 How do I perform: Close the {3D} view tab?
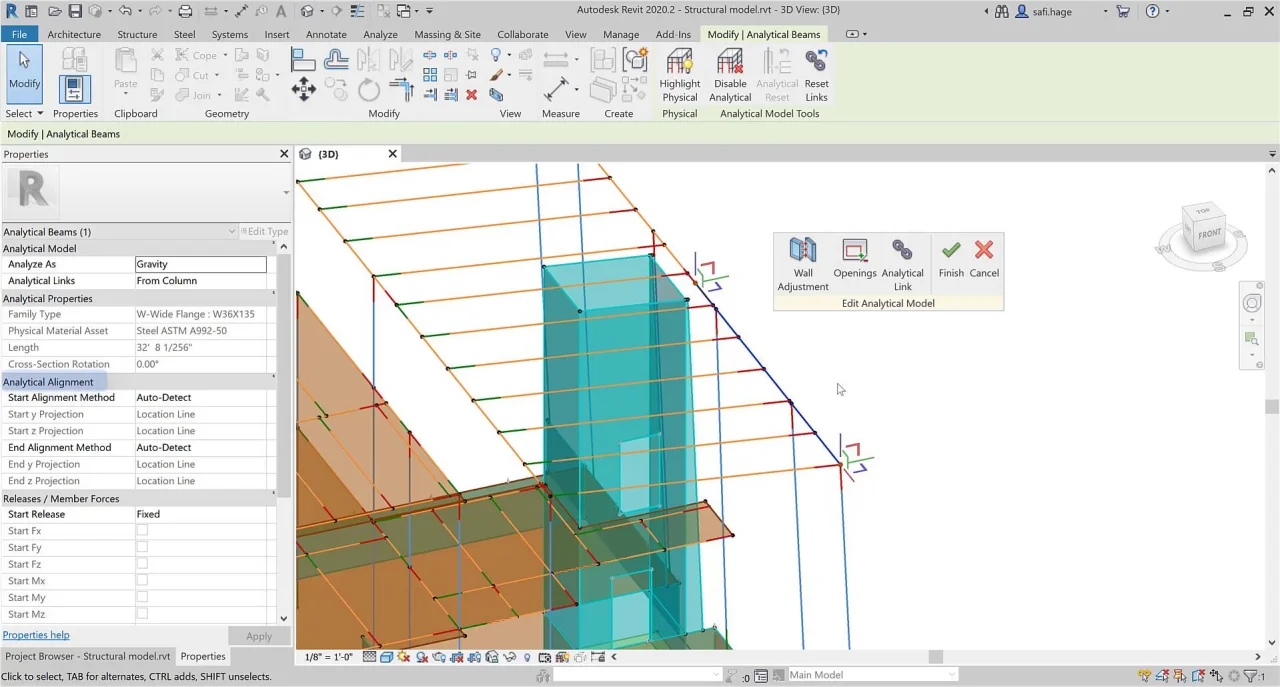coord(392,154)
